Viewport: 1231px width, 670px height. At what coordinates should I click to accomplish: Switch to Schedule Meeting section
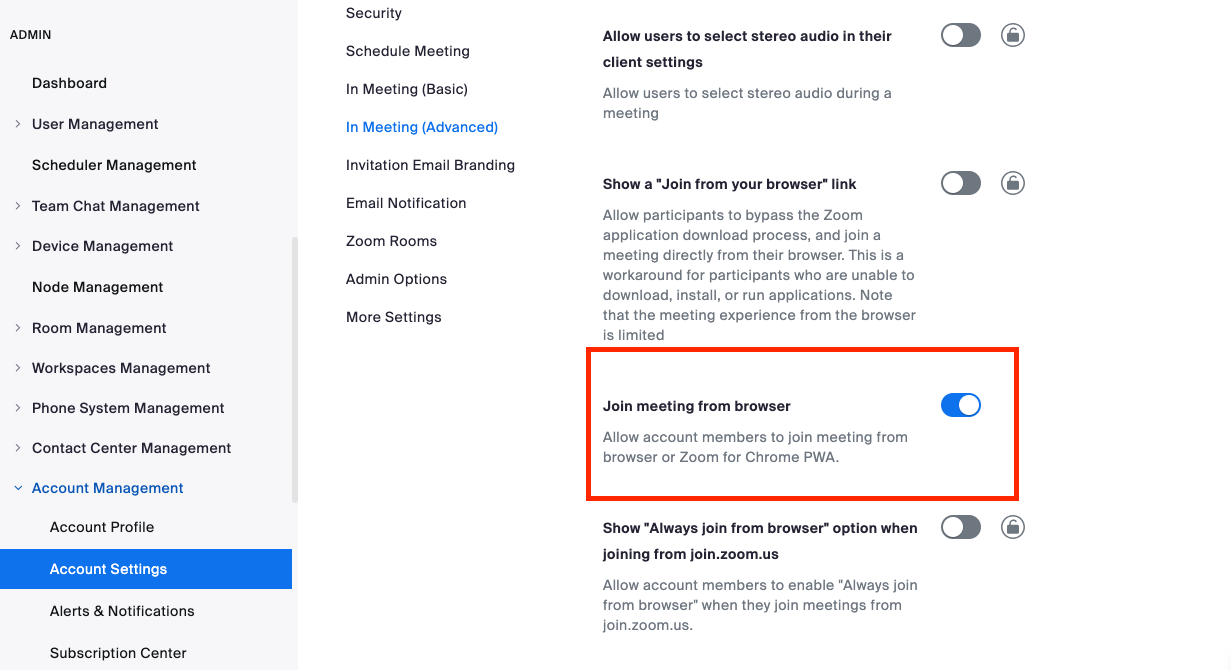[x=408, y=51]
